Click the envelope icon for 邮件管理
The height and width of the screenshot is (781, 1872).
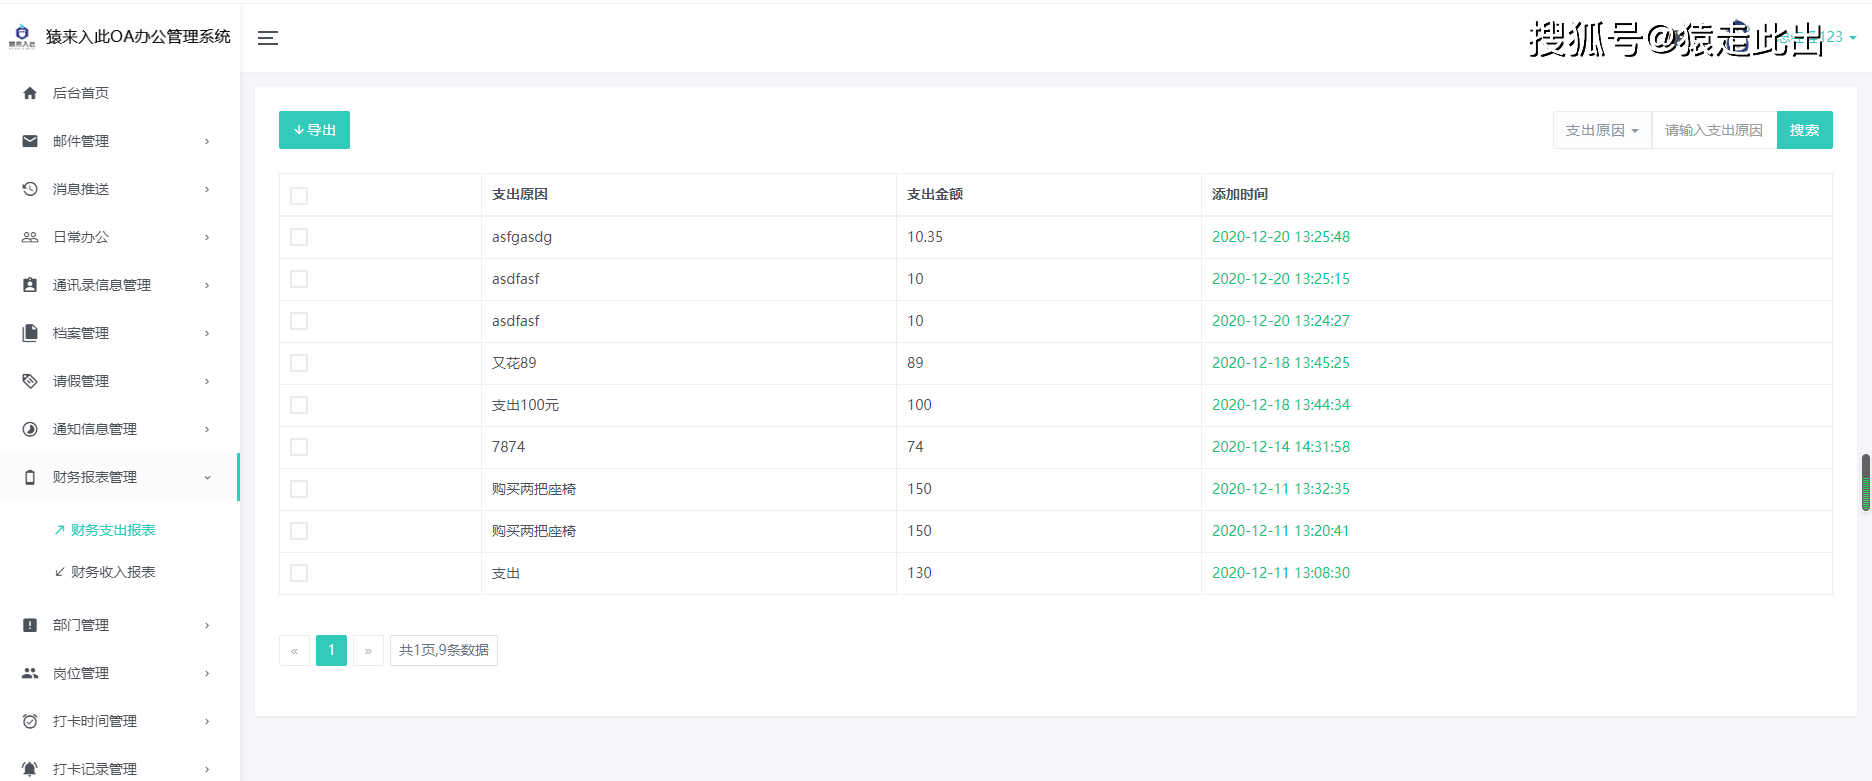[30, 141]
